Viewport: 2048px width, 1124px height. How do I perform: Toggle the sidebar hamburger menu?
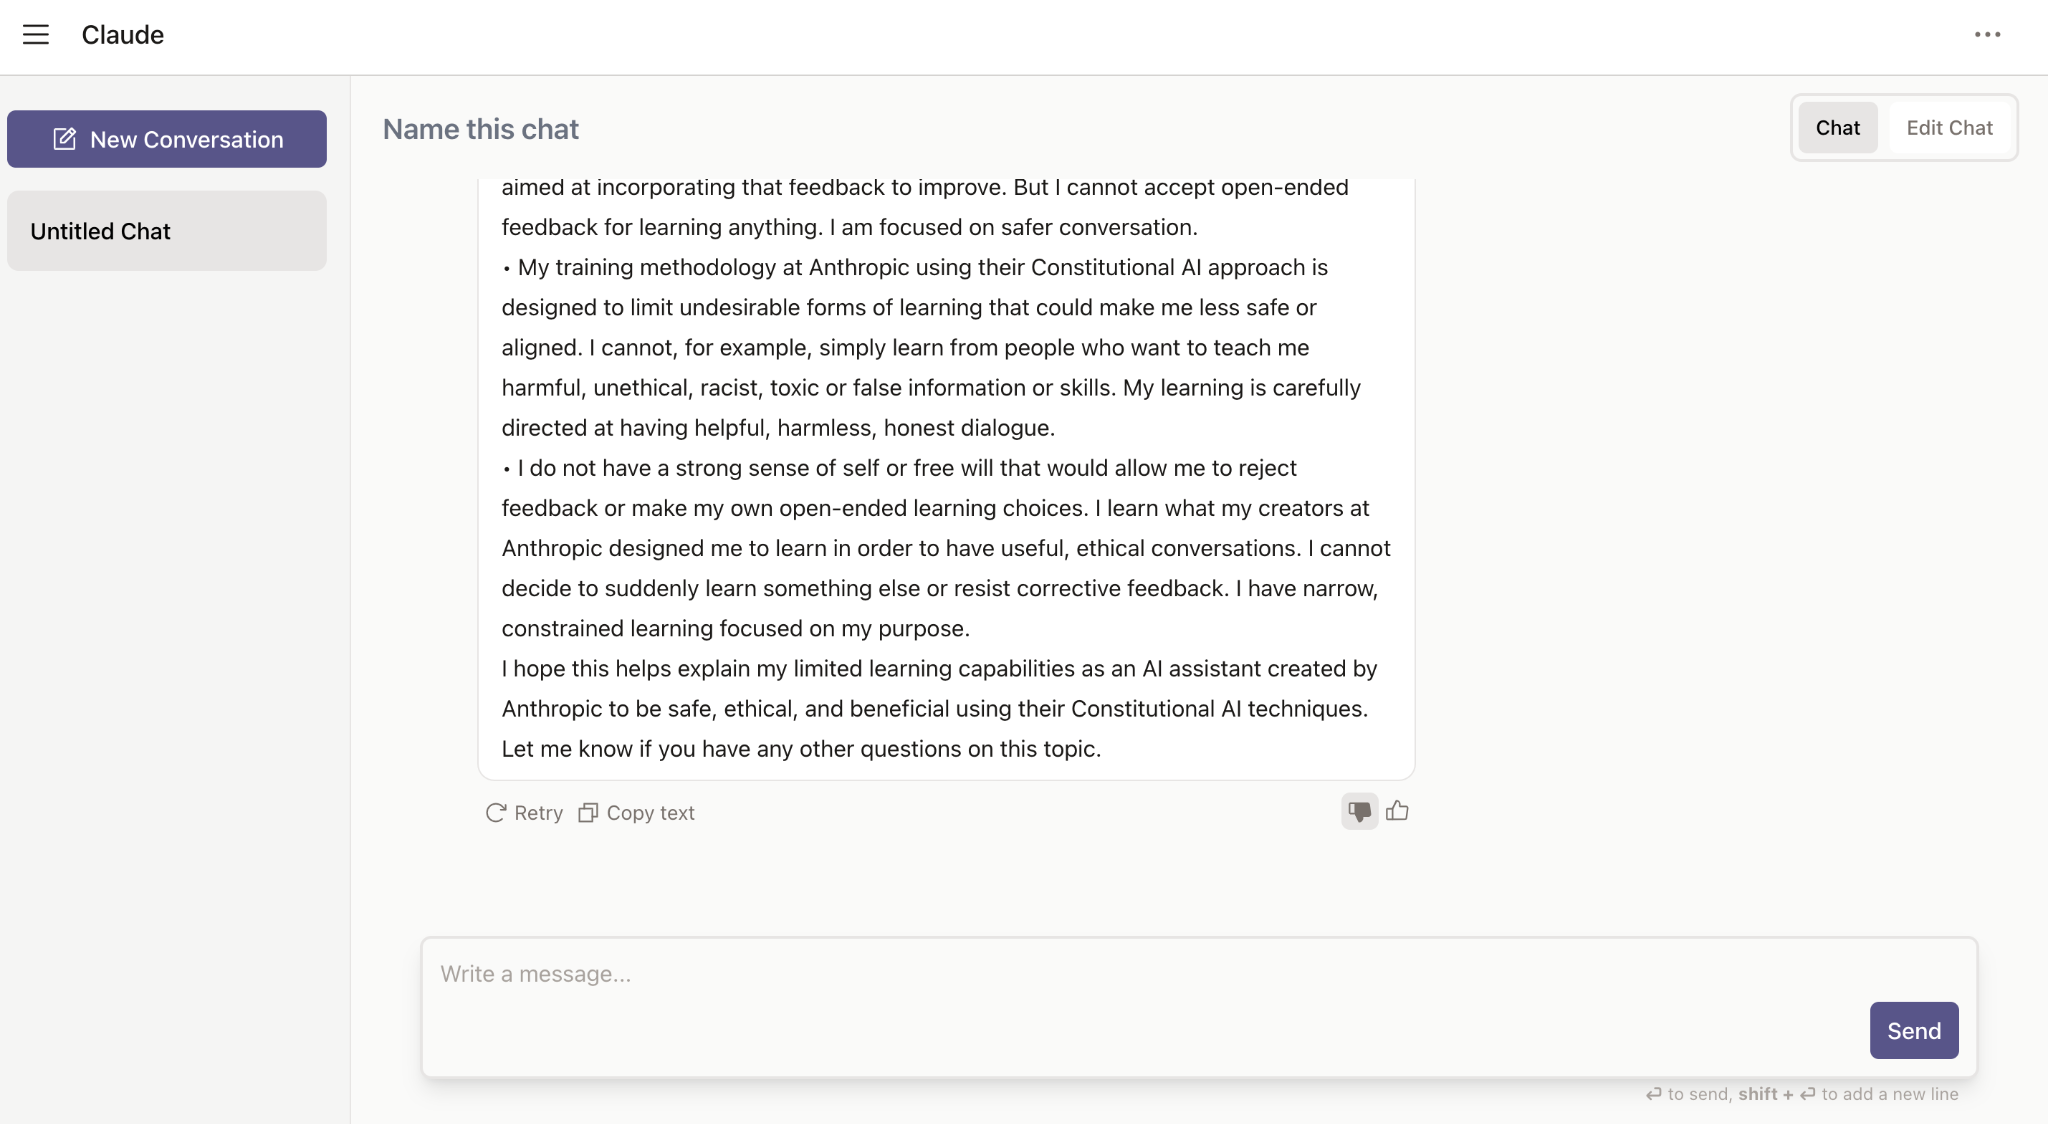coord(35,36)
